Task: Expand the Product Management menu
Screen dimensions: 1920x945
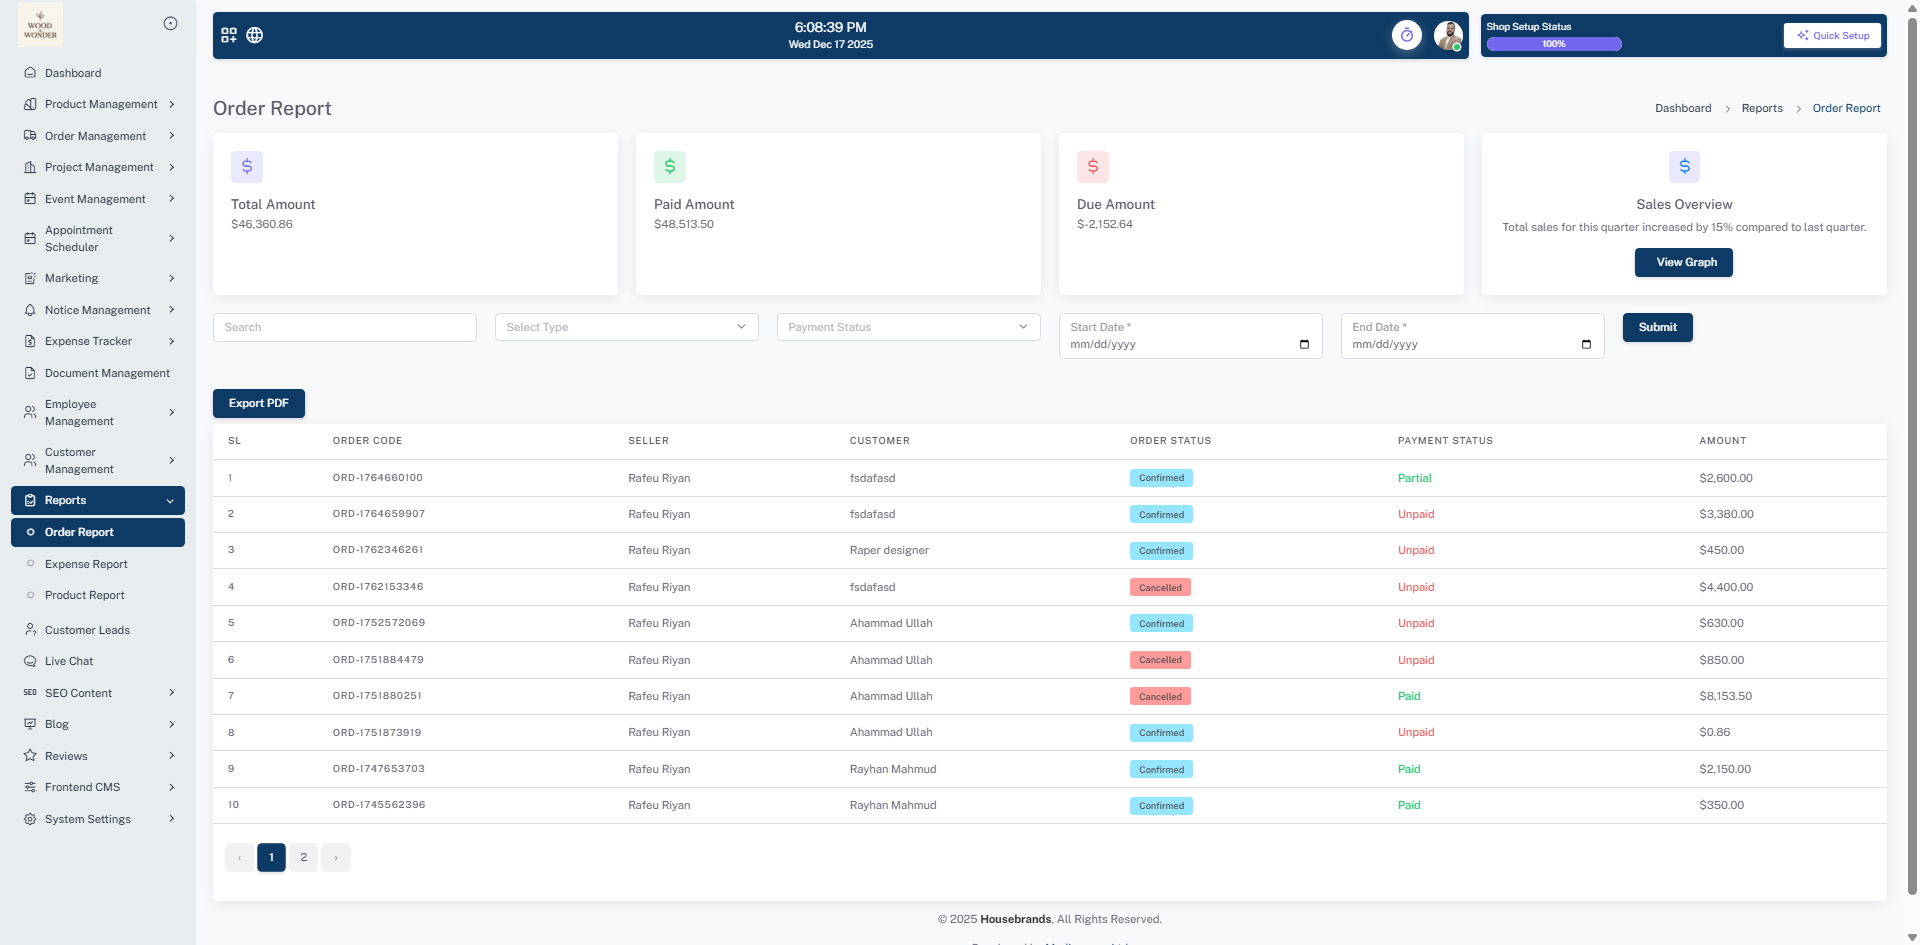Action: coord(100,104)
